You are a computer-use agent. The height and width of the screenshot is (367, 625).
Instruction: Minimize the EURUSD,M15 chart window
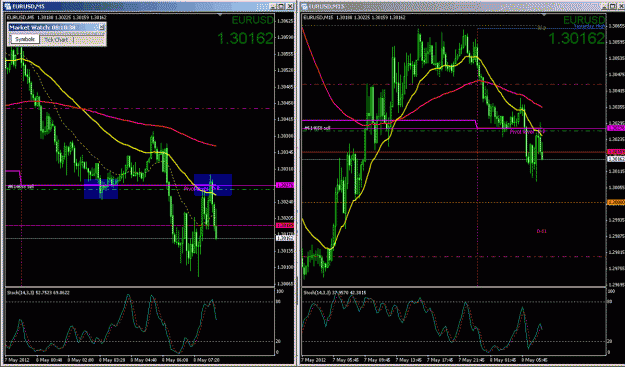(x=605, y=6)
